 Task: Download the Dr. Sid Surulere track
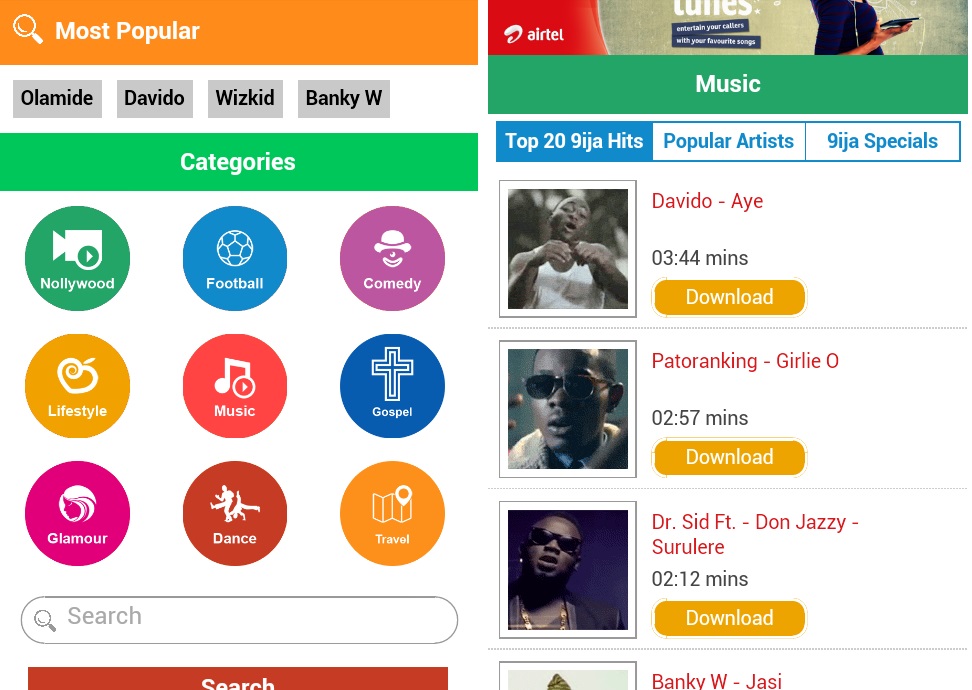(x=729, y=617)
